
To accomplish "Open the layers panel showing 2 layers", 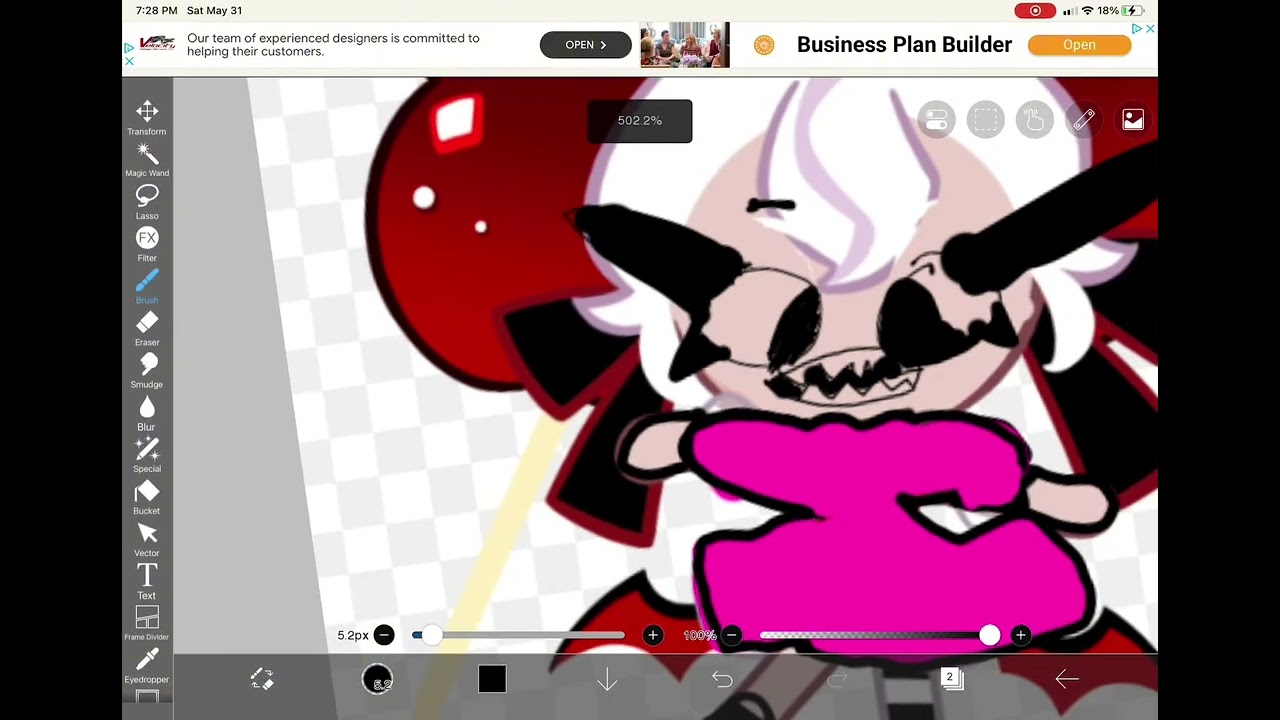I will [952, 679].
